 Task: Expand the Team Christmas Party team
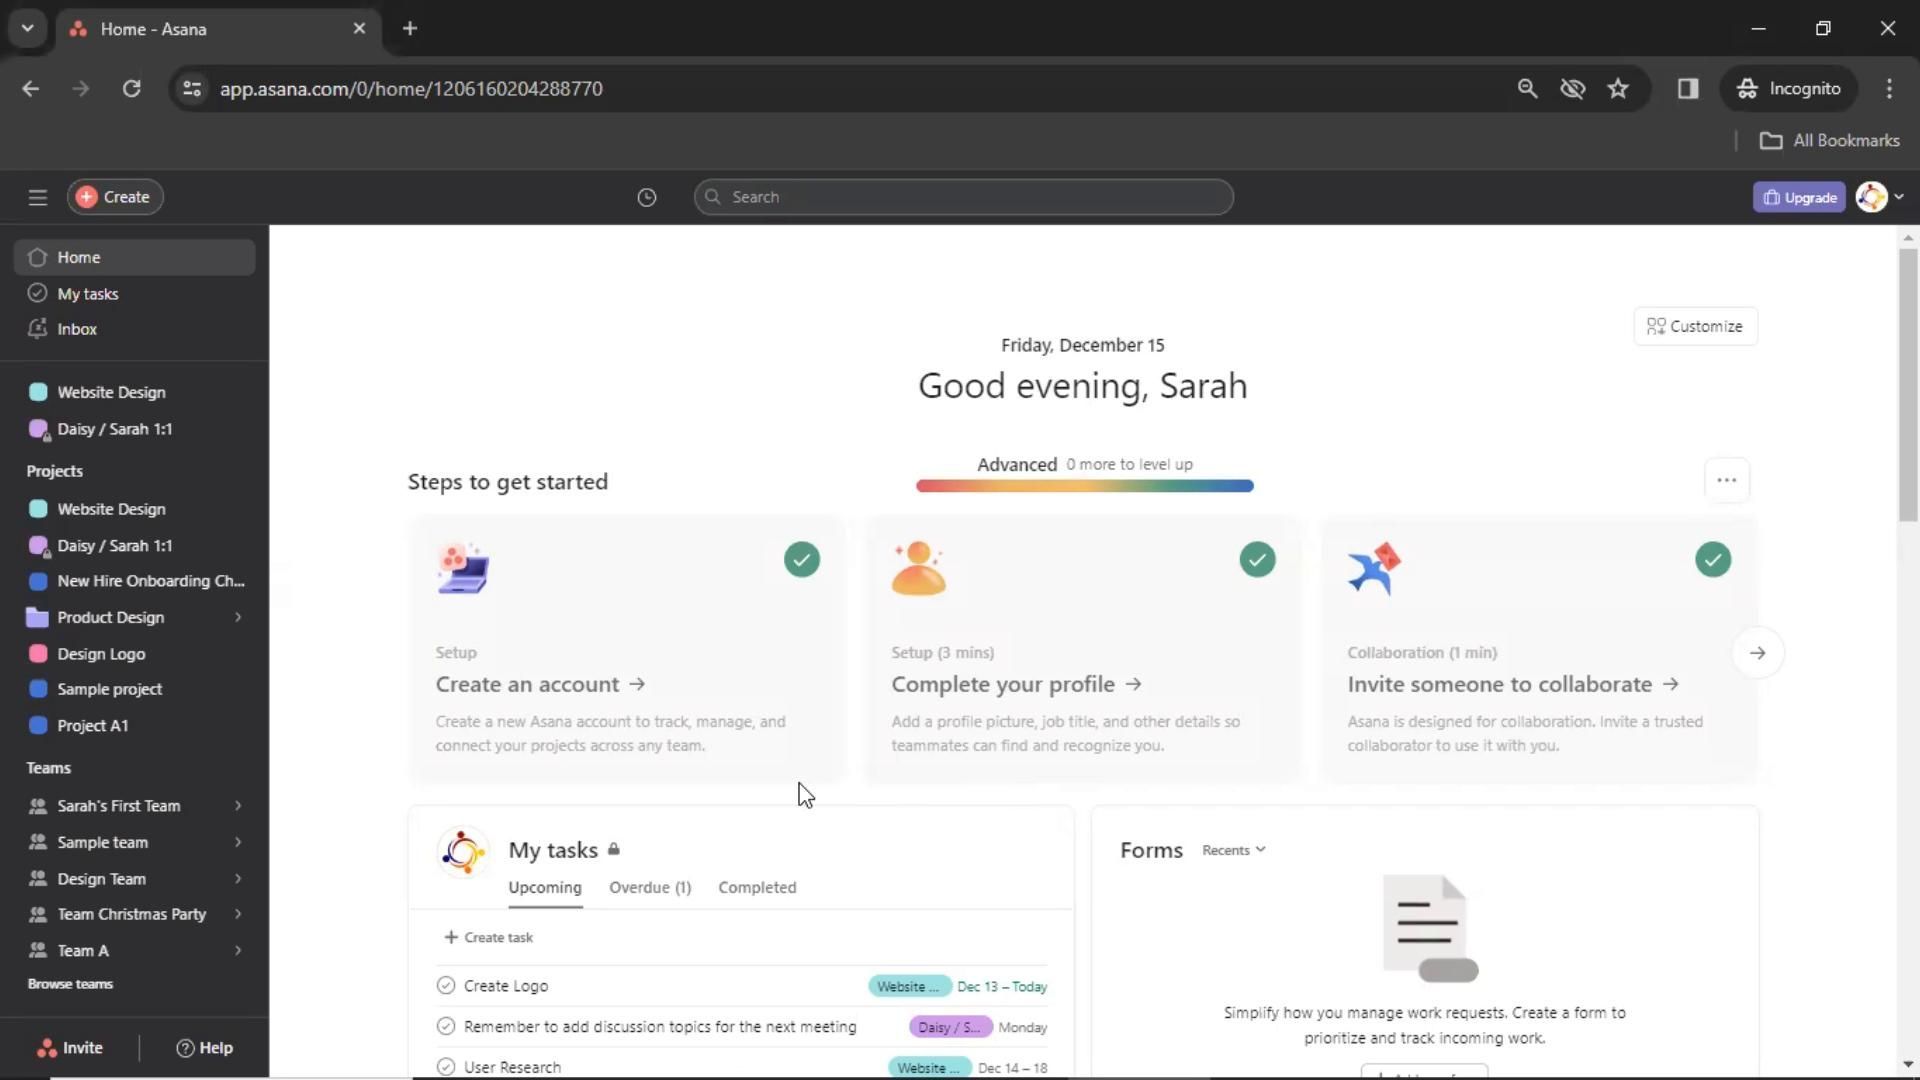[238, 914]
